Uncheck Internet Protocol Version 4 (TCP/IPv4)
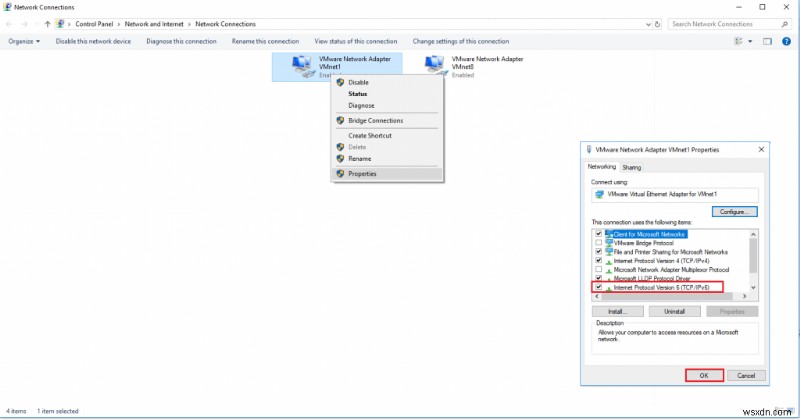 598,261
